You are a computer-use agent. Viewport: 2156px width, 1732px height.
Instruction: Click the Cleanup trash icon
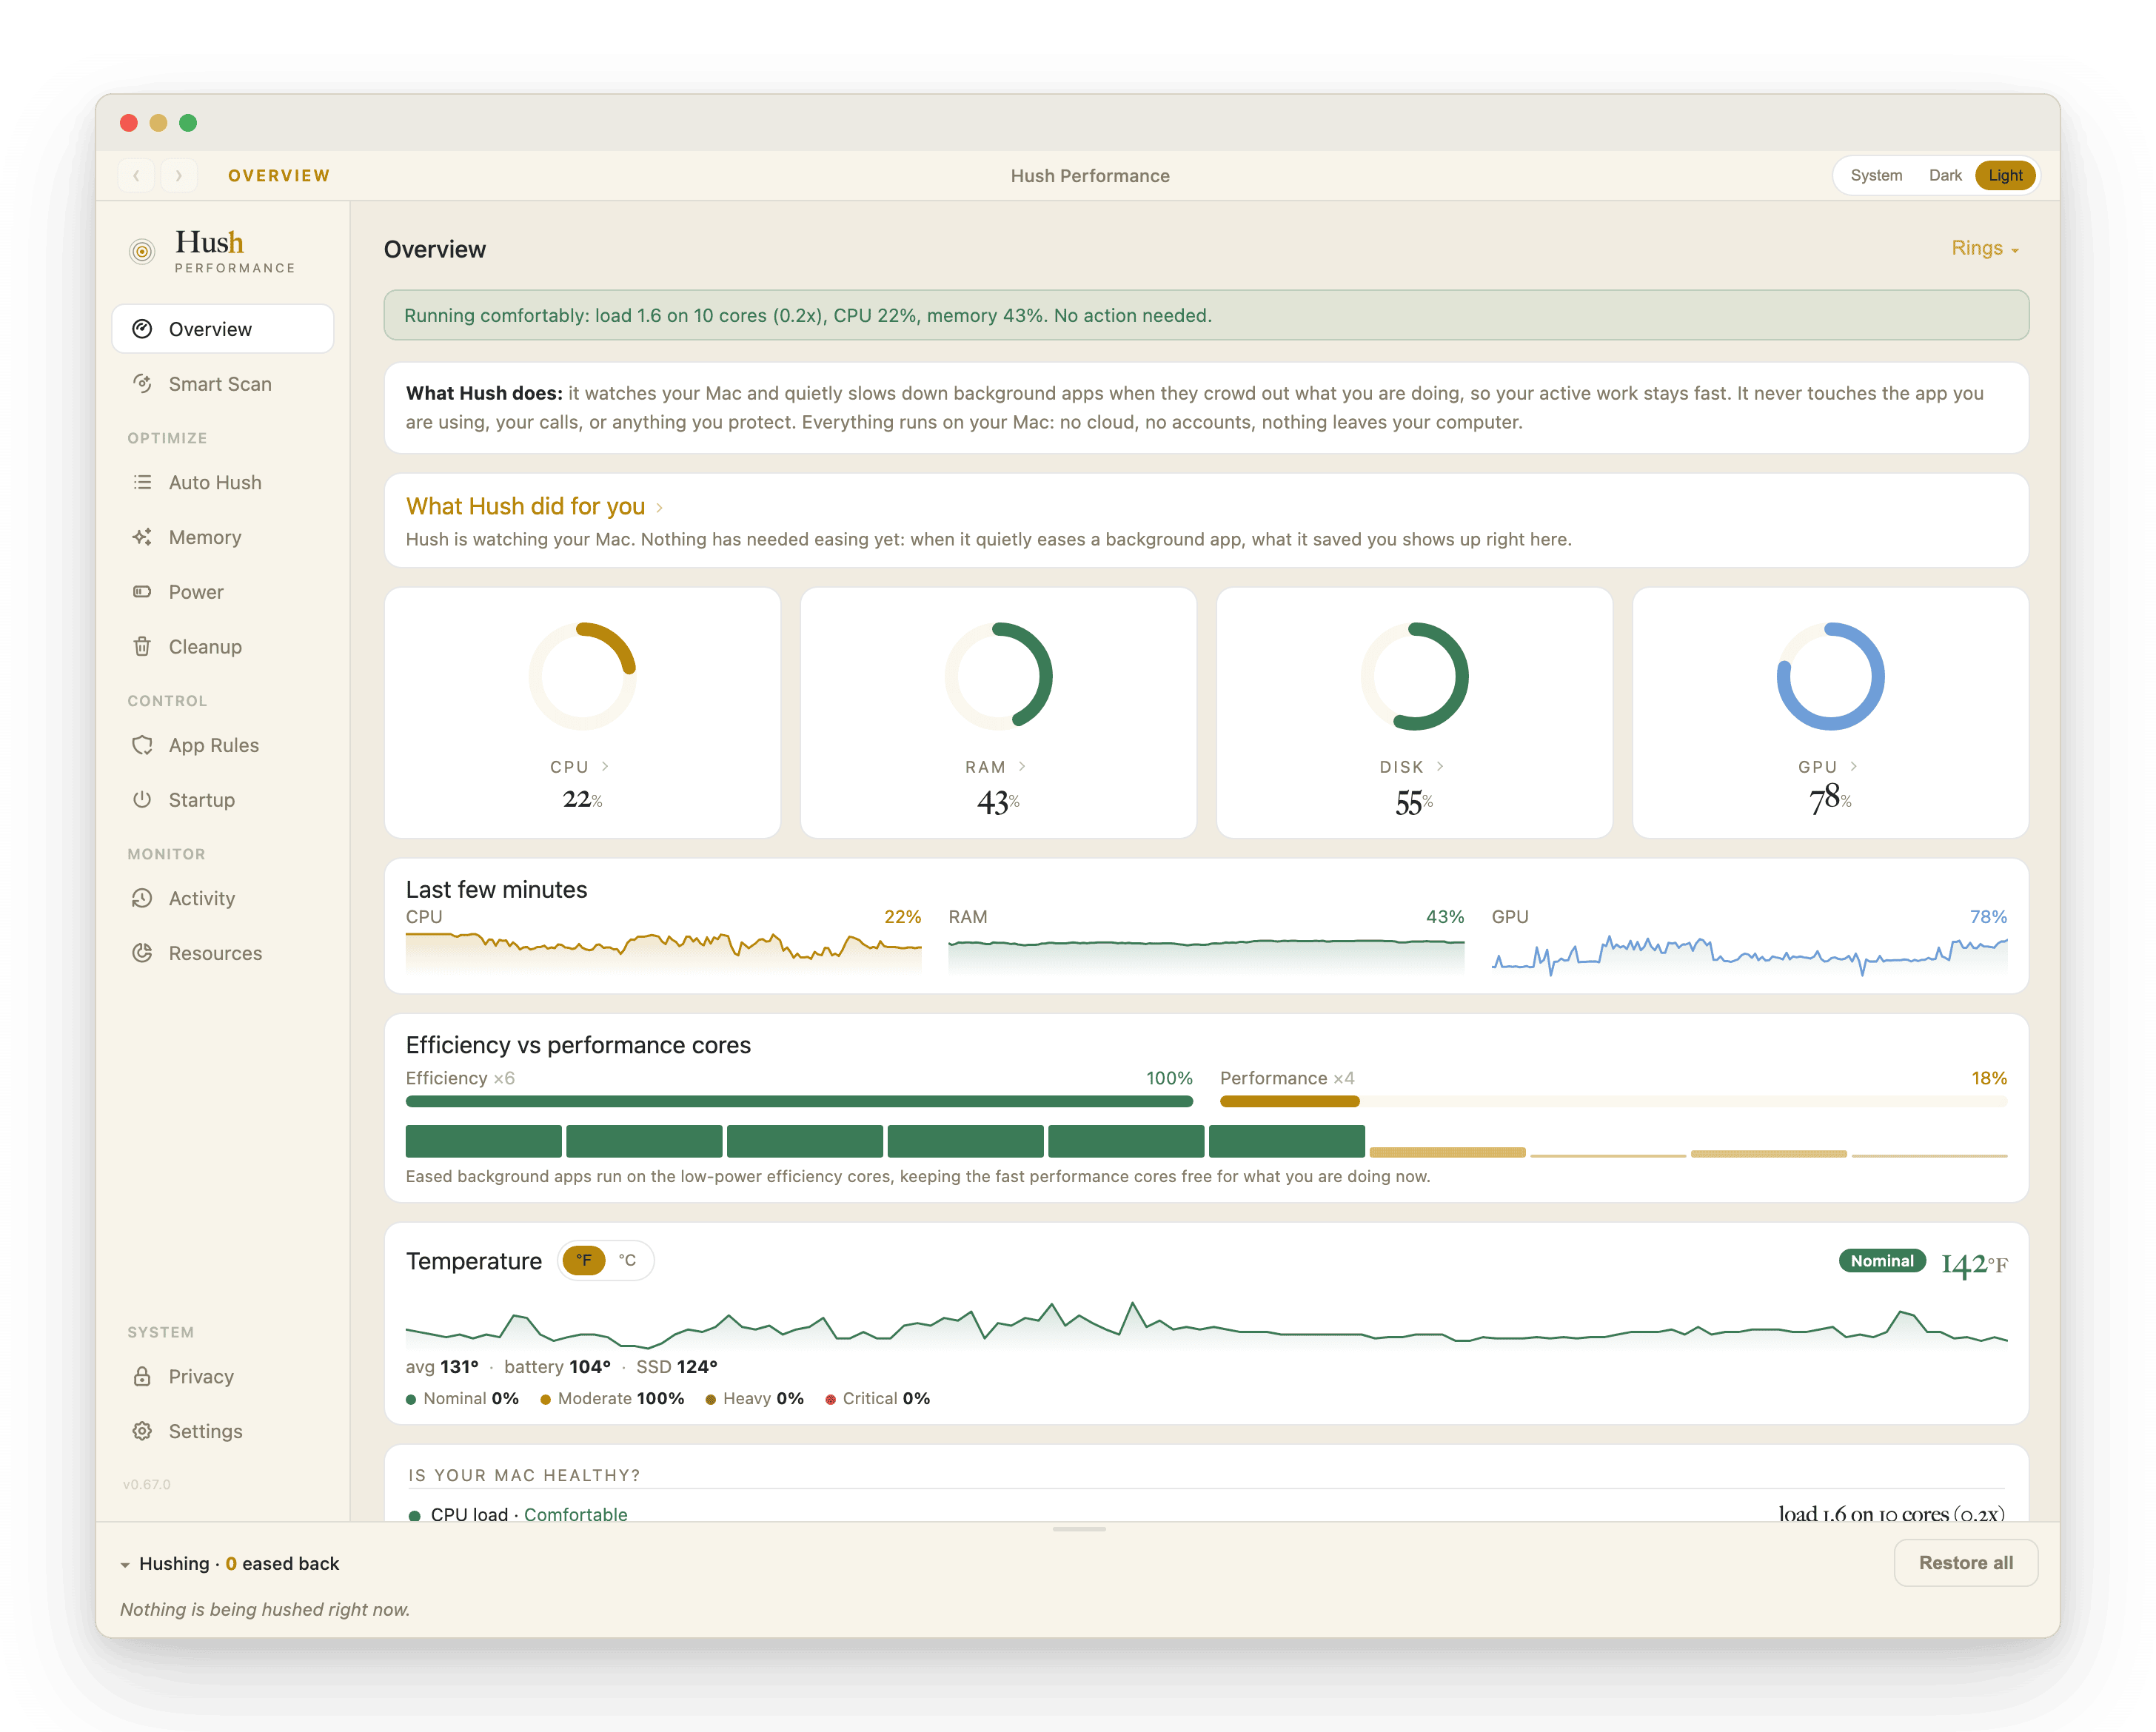point(142,647)
